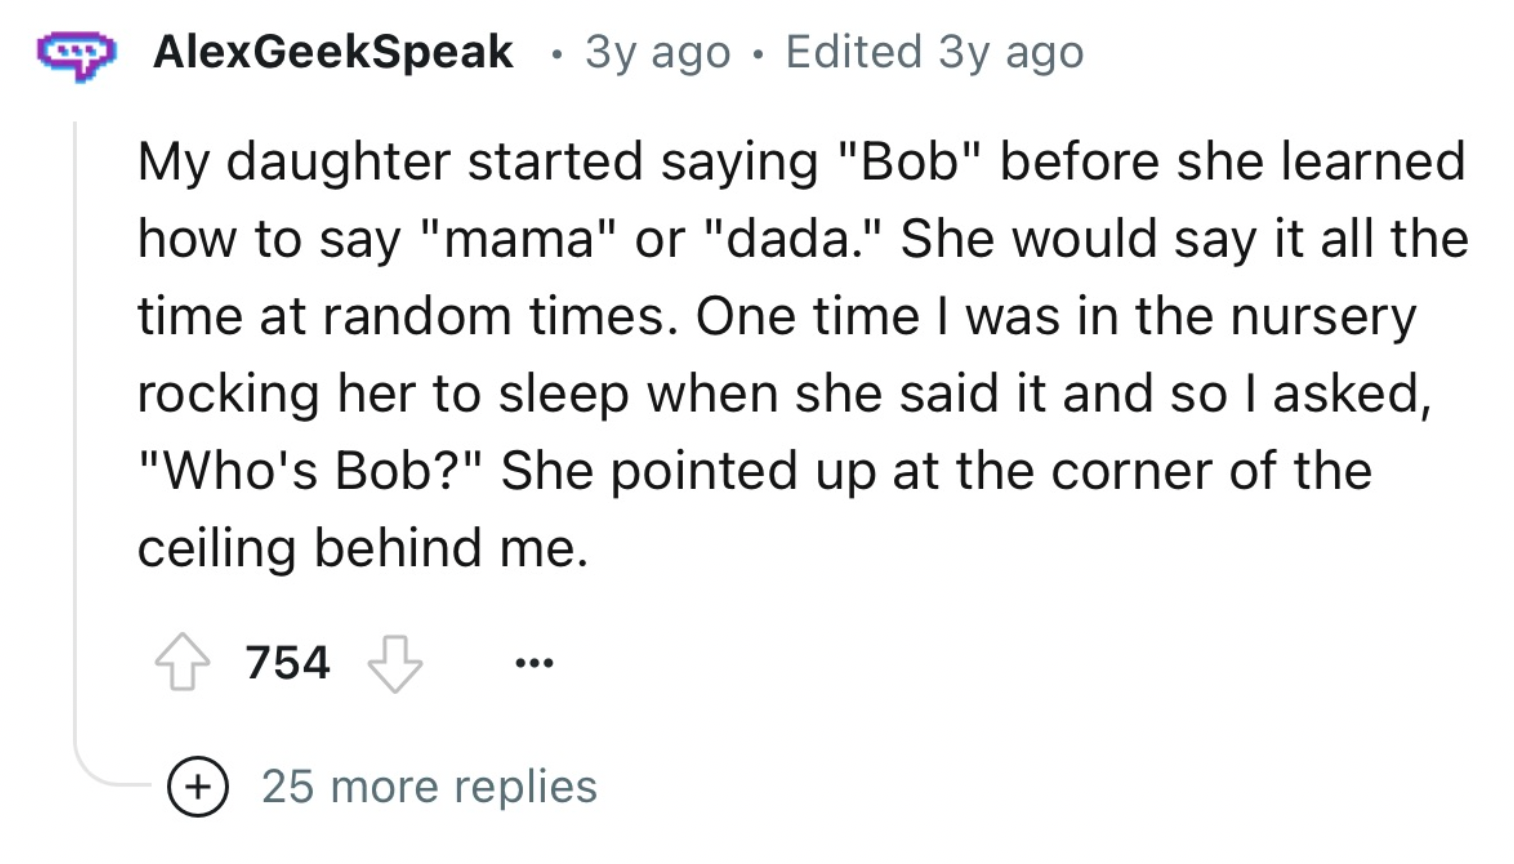The height and width of the screenshot is (864, 1514).
Task: Click the comment line starting "My daughter started"
Action: tap(801, 162)
